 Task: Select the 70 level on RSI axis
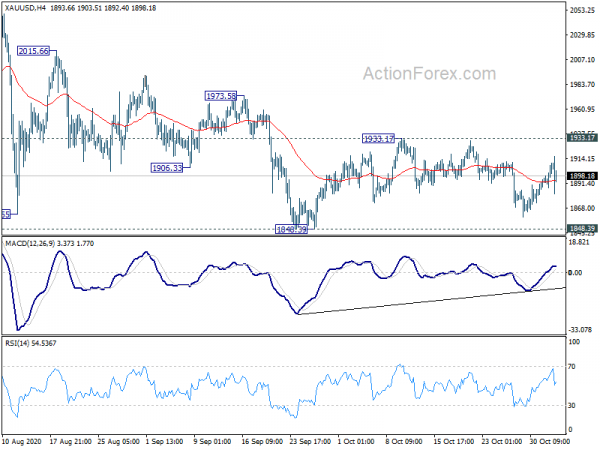click(574, 368)
